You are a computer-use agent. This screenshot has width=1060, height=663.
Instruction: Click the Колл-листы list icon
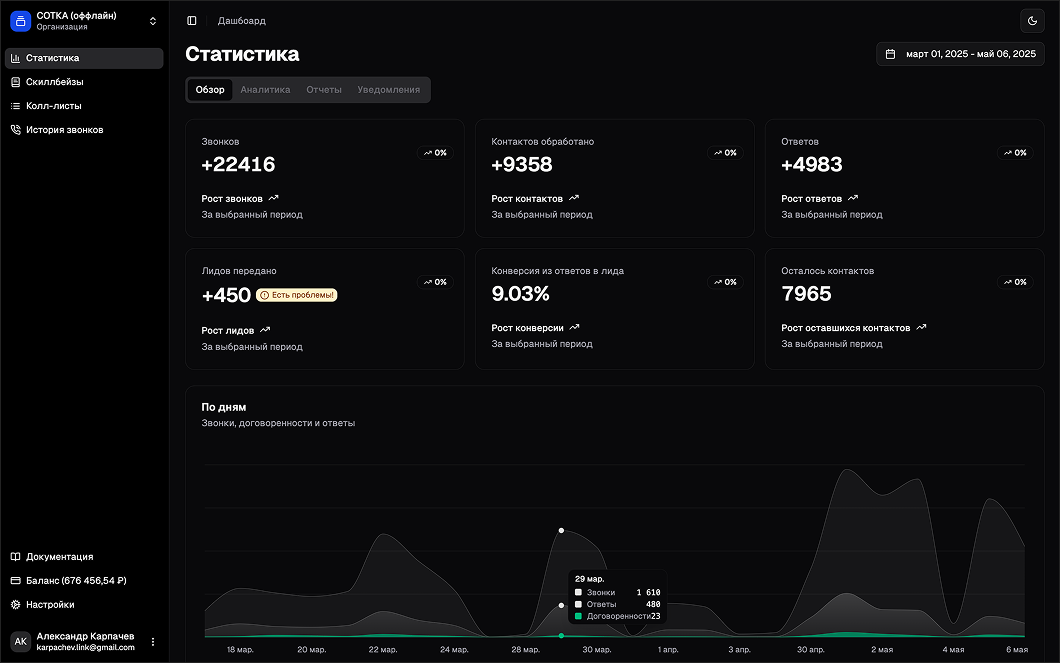point(15,106)
